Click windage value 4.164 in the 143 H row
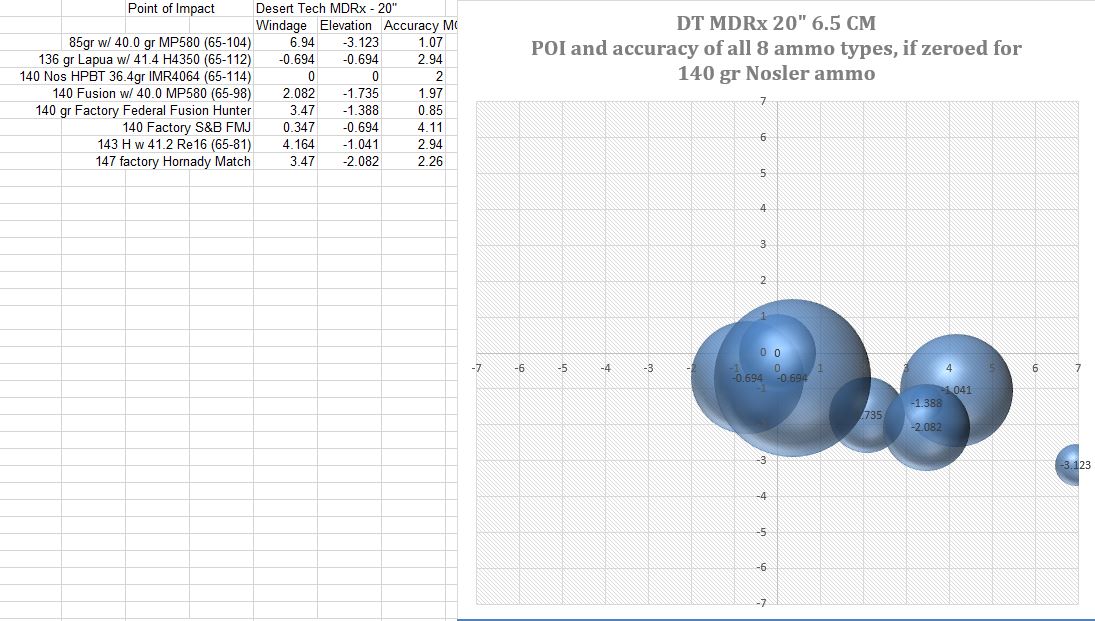Image resolution: width=1095 pixels, height=621 pixels. pos(299,144)
